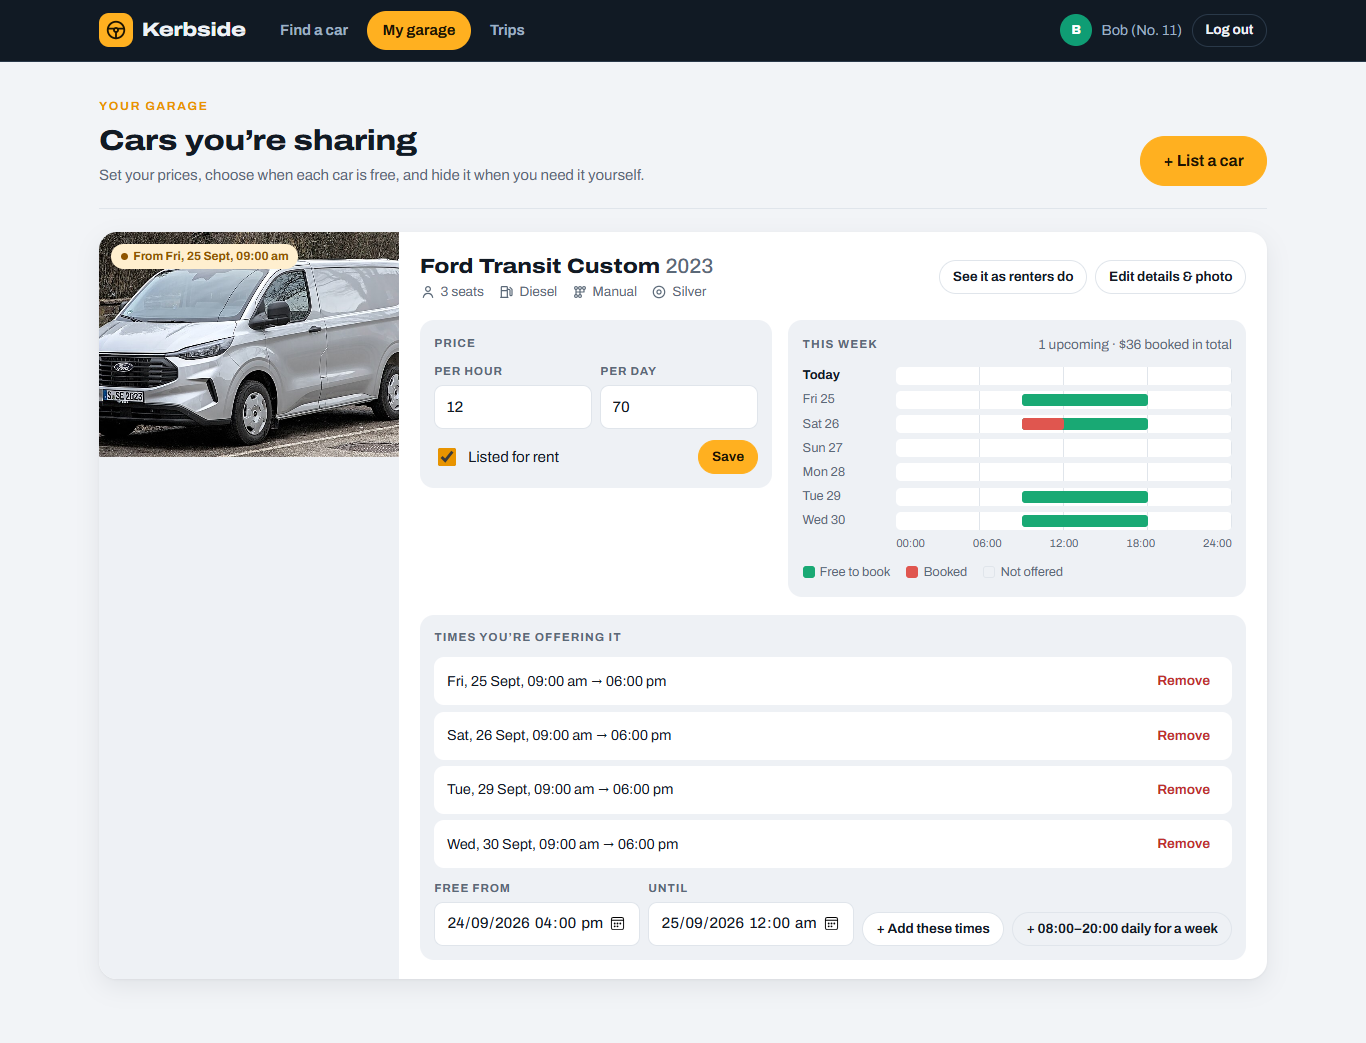Click the green Free to book legend swatch
Screen dimensions: 1366x1043
point(809,572)
